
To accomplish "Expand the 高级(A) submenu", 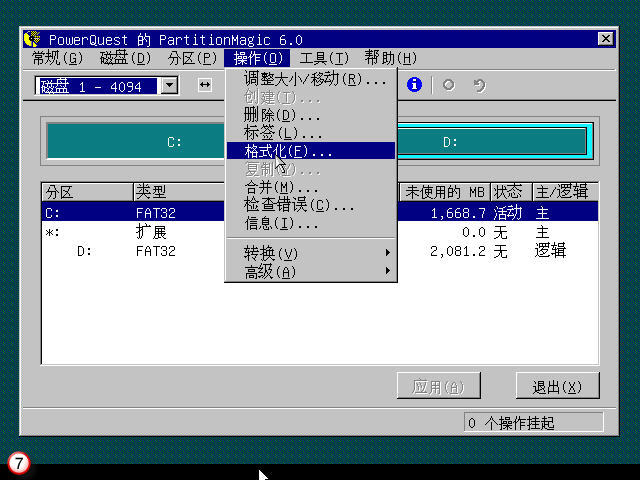I will (311, 271).
